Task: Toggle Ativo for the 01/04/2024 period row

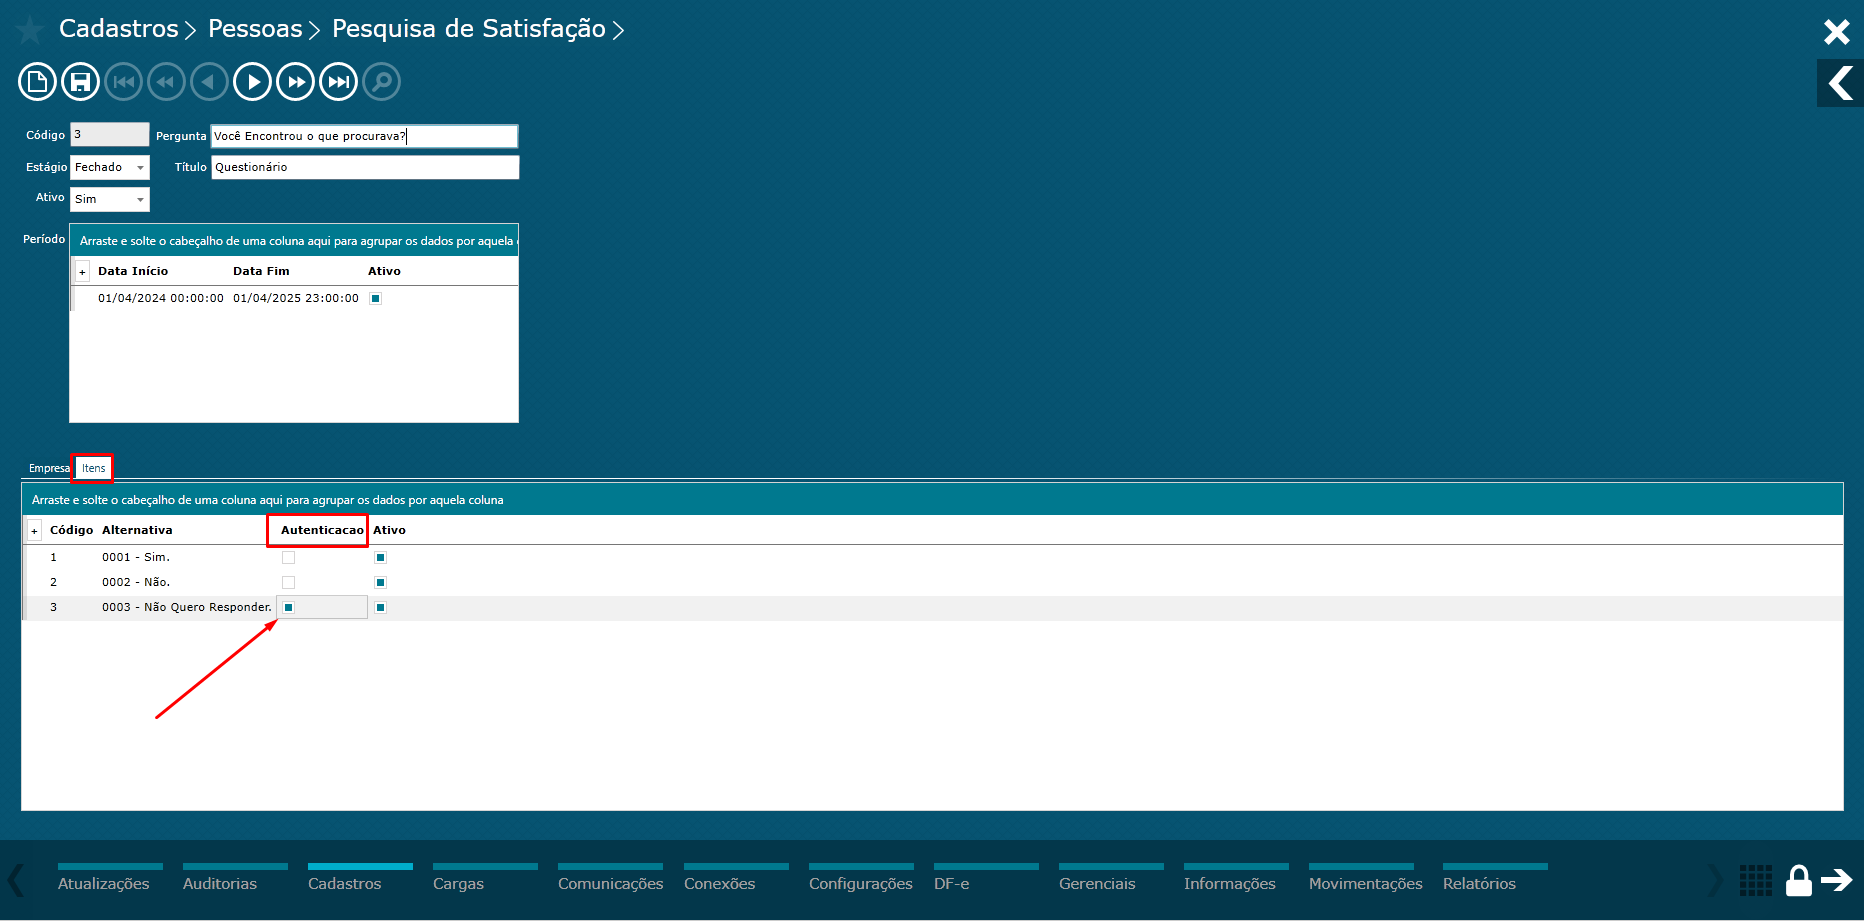Action: (x=375, y=299)
